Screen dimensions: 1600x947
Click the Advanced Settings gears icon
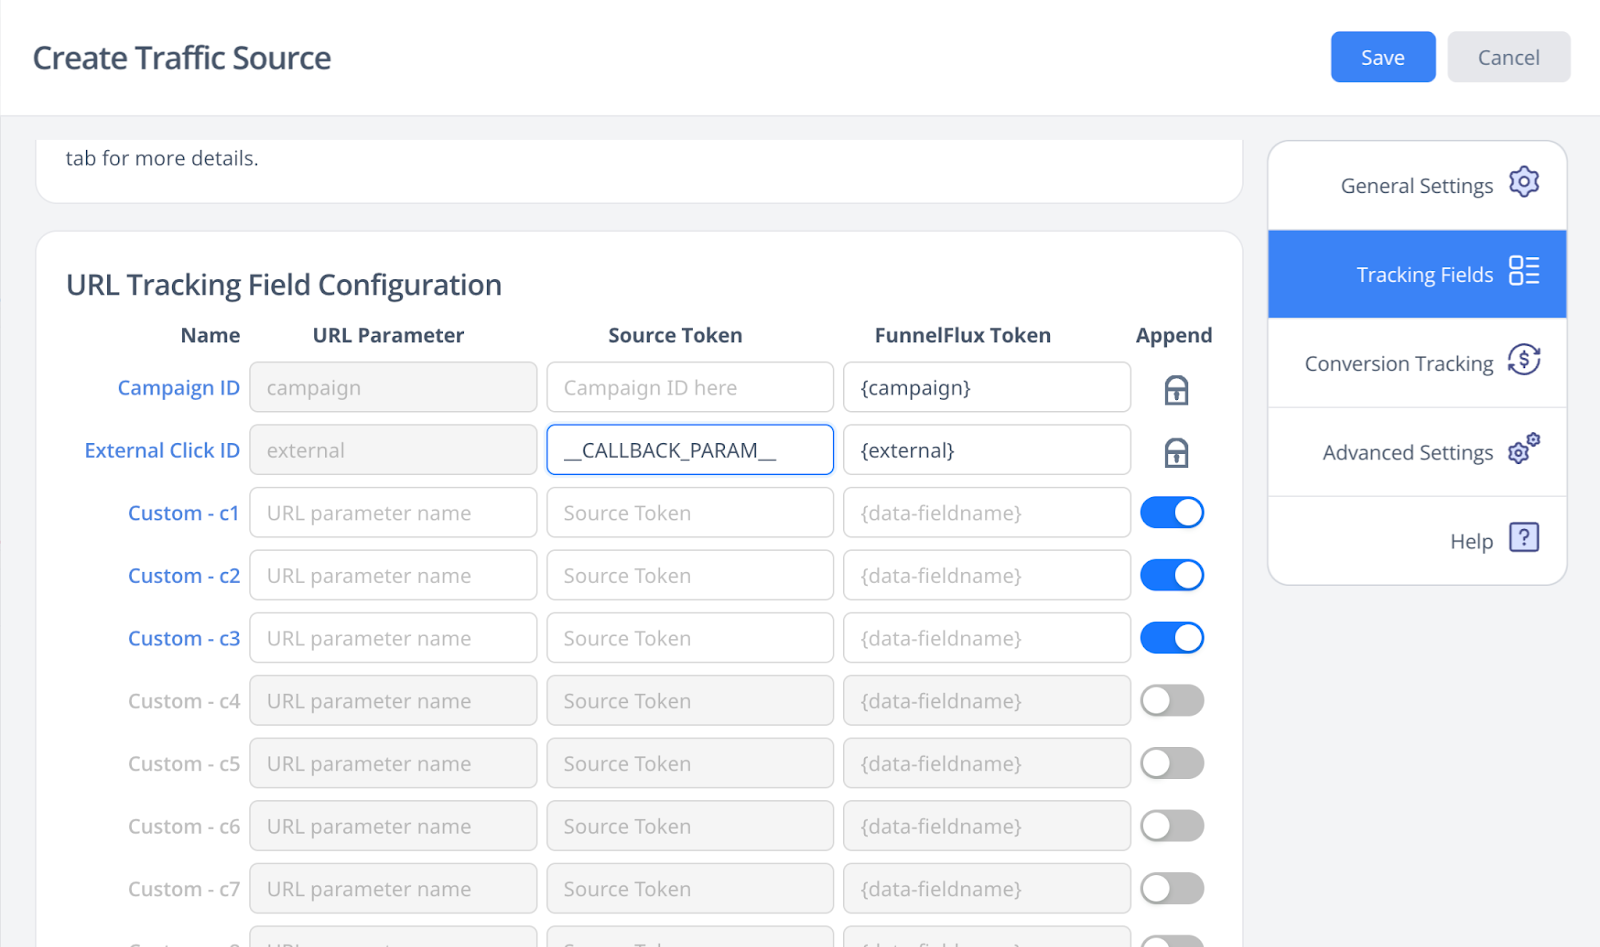(1523, 449)
